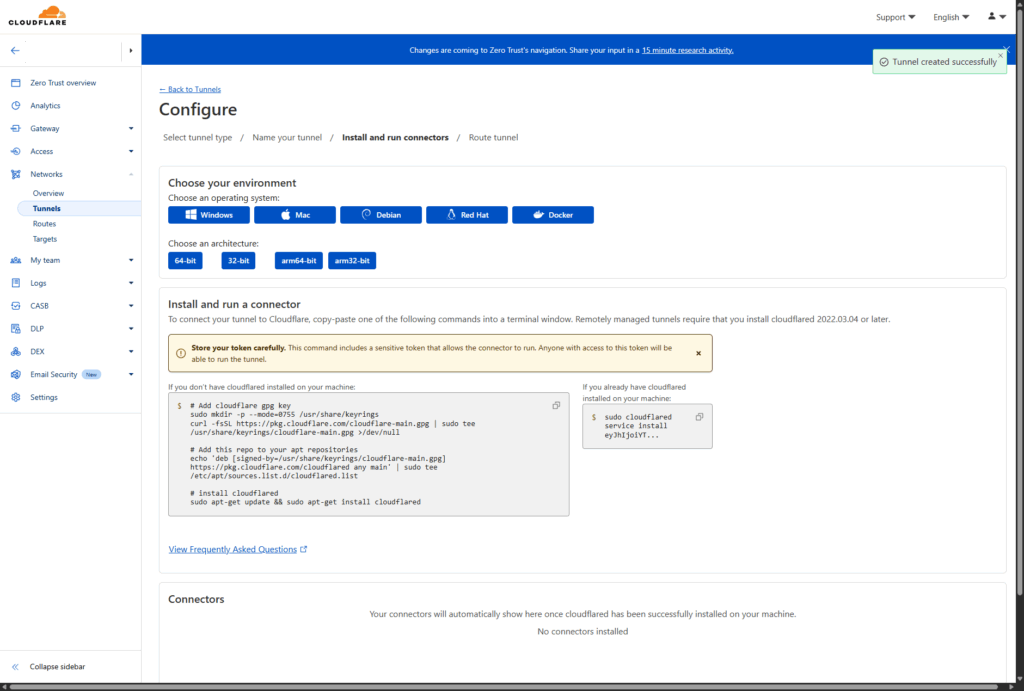The image size is (1024, 691).
Task: Open Settings from the sidebar
Action: (44, 397)
